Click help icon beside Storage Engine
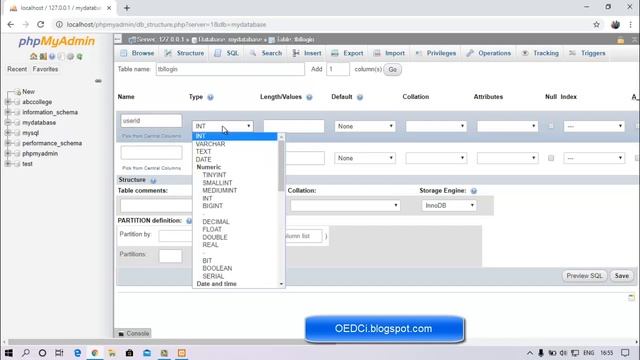 click(x=473, y=191)
